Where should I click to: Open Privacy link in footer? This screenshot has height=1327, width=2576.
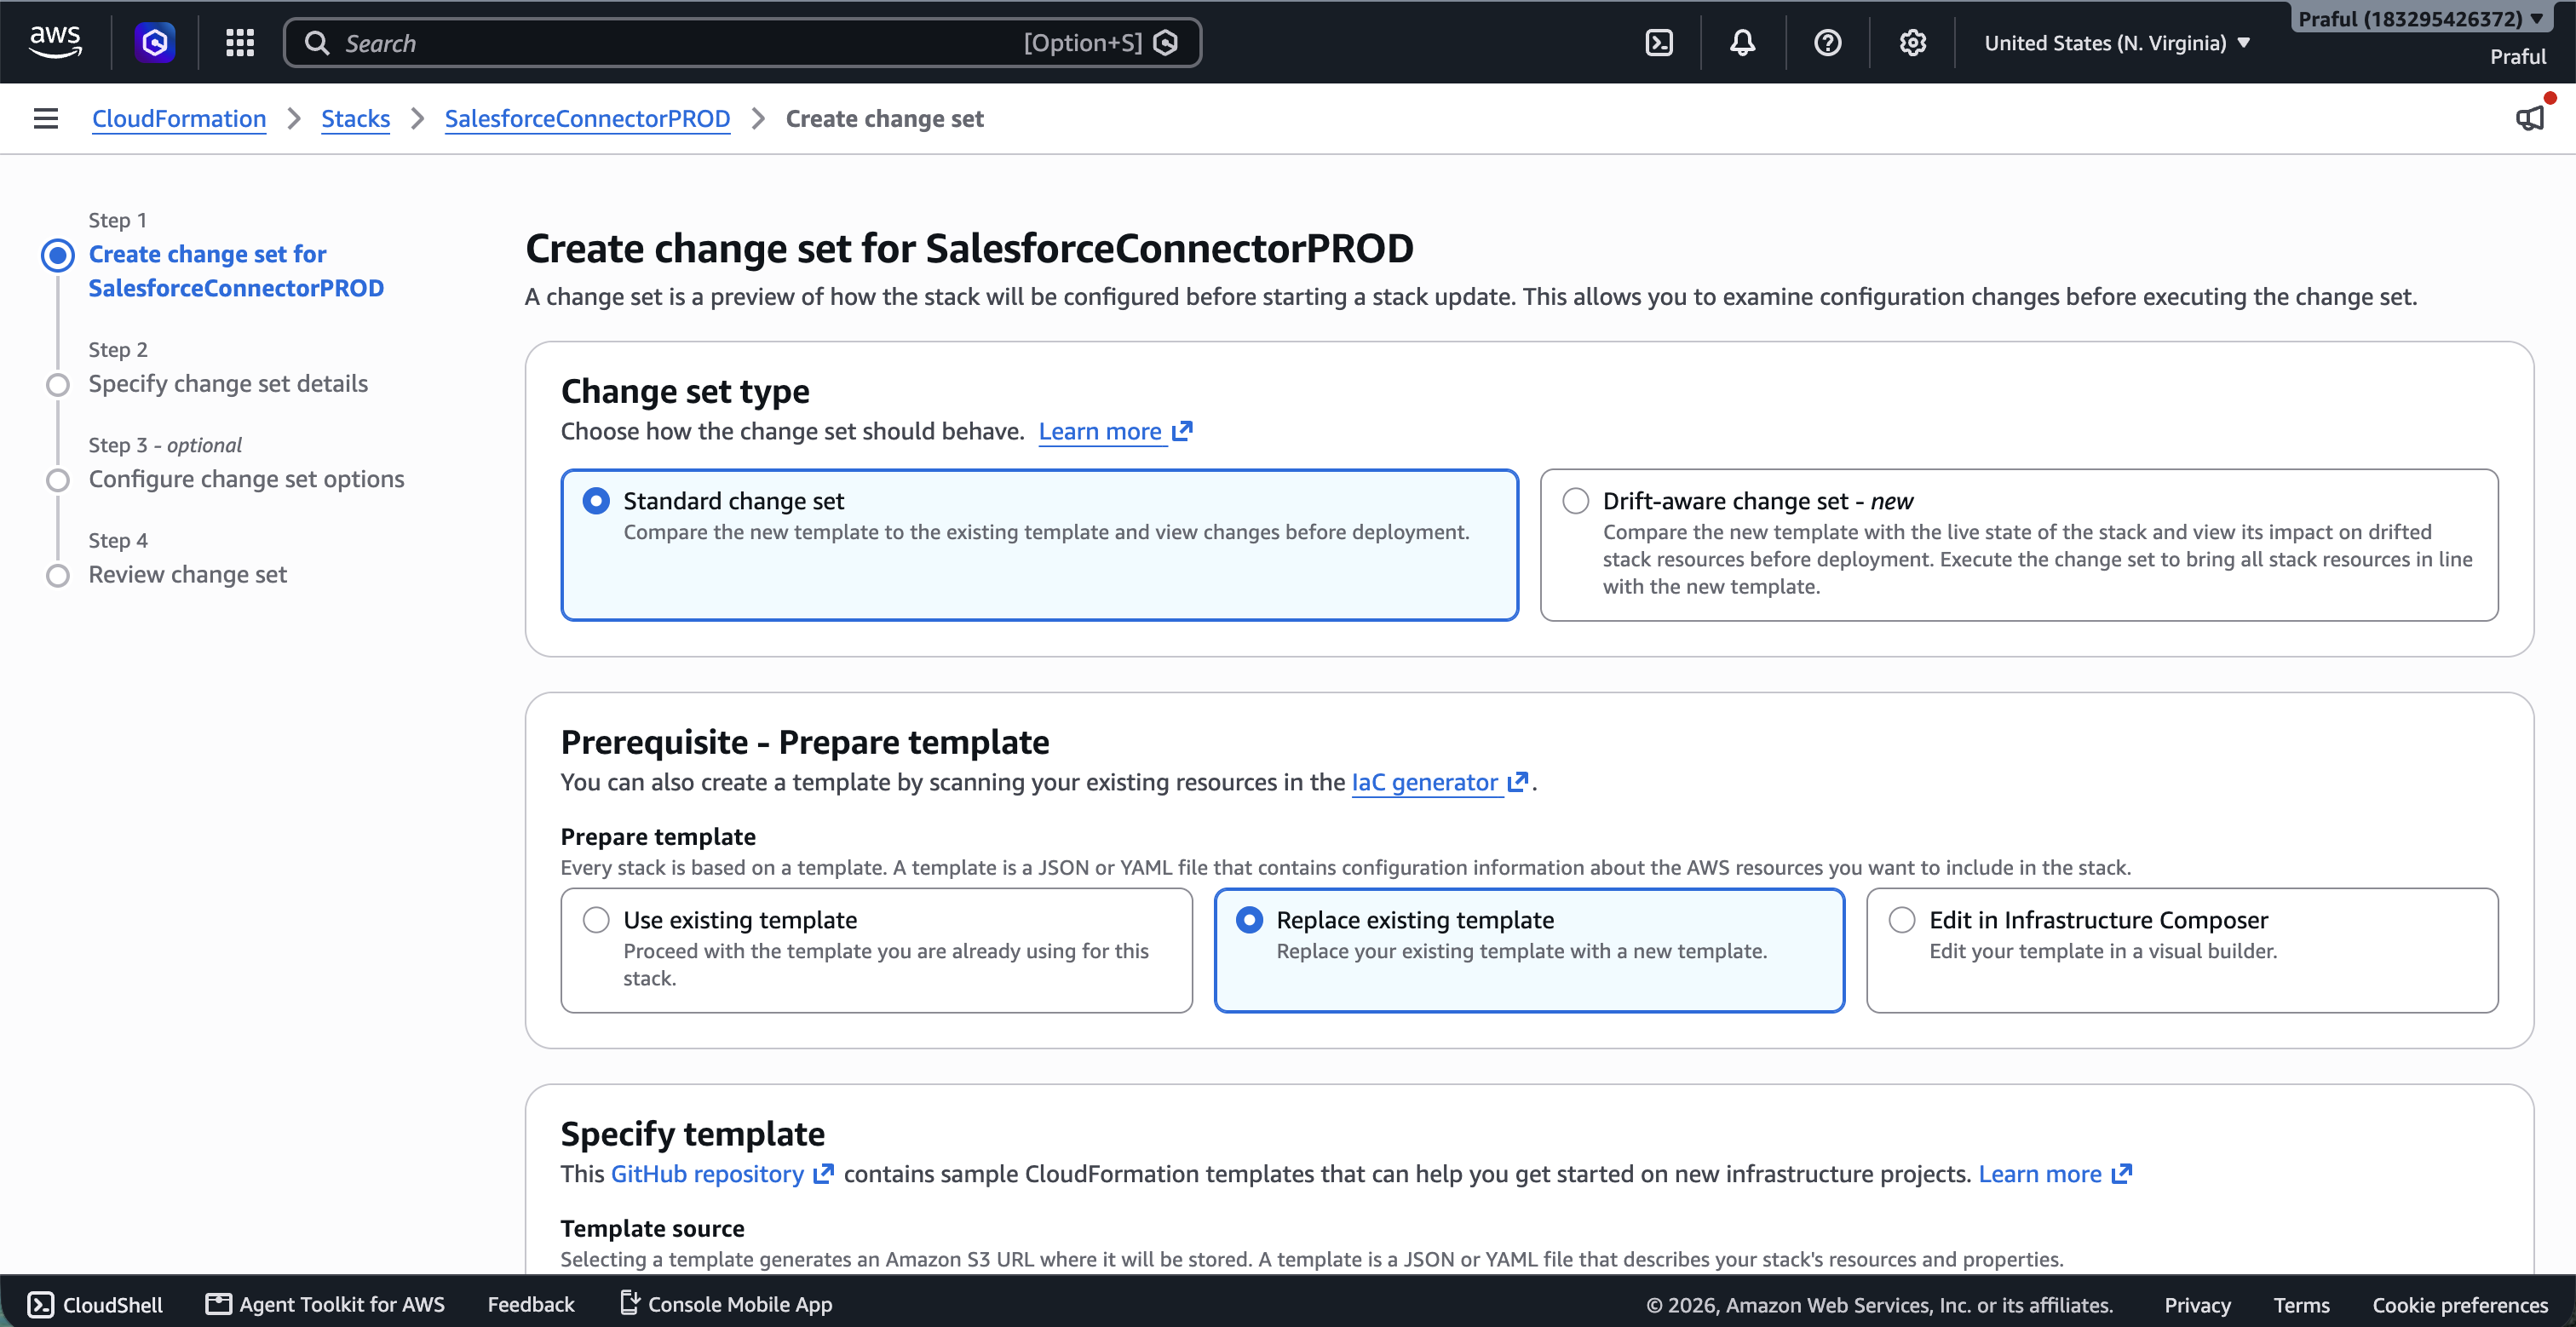[2197, 1304]
